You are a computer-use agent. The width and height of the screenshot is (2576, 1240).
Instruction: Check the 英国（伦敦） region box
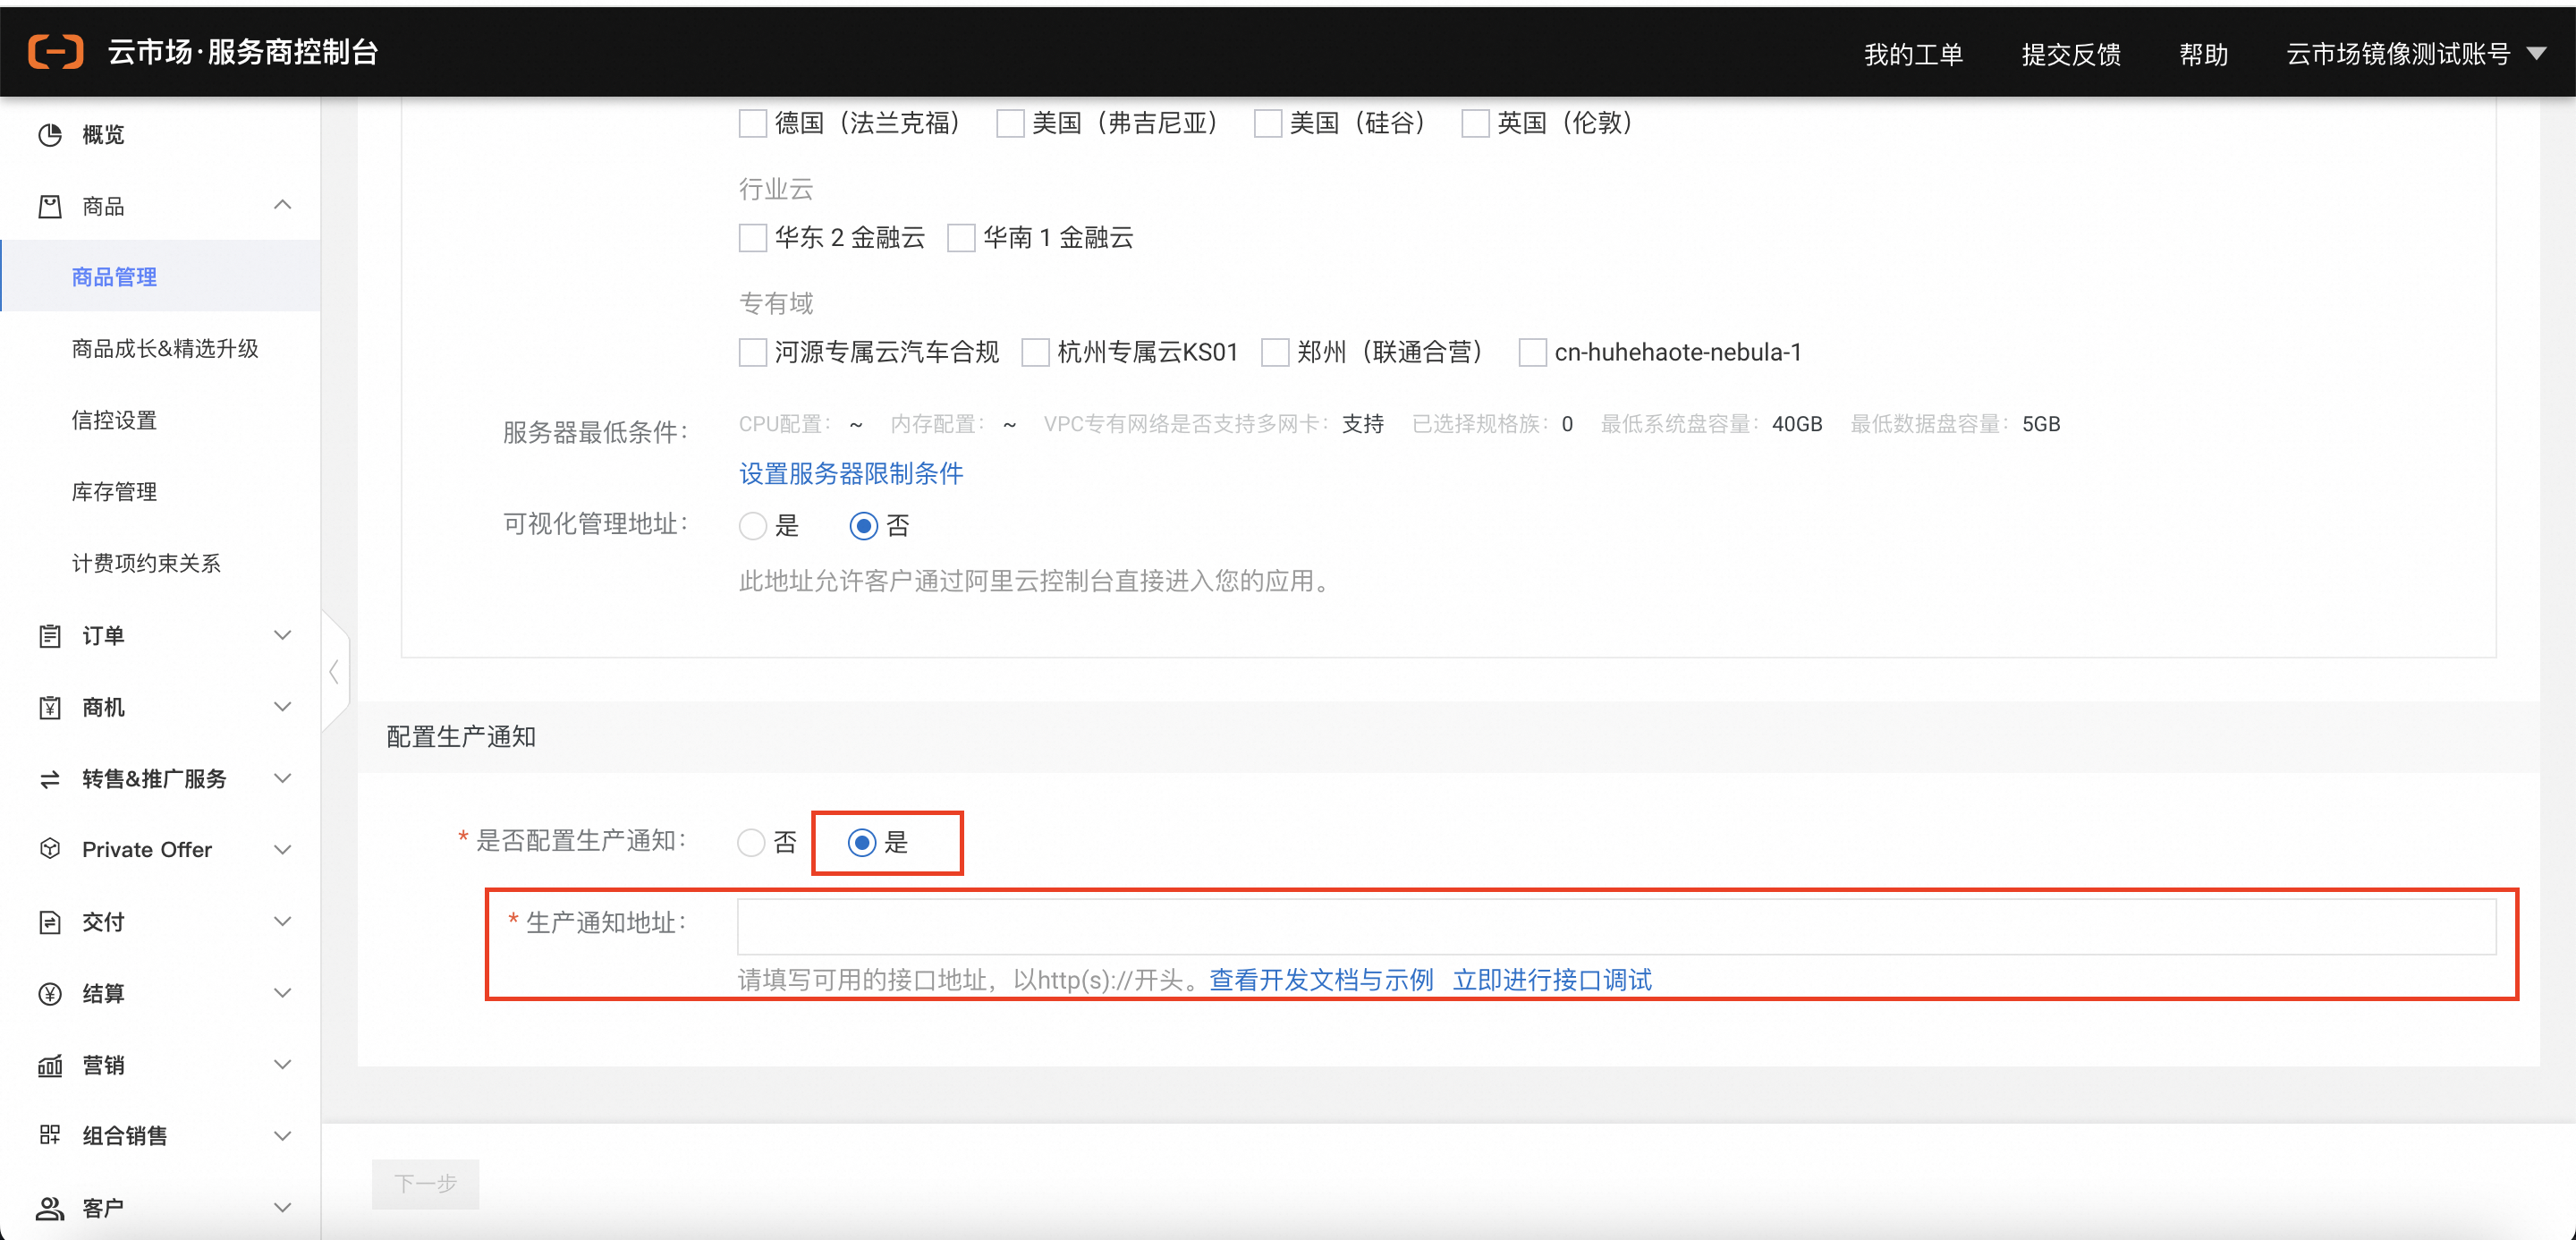pos(1475,123)
